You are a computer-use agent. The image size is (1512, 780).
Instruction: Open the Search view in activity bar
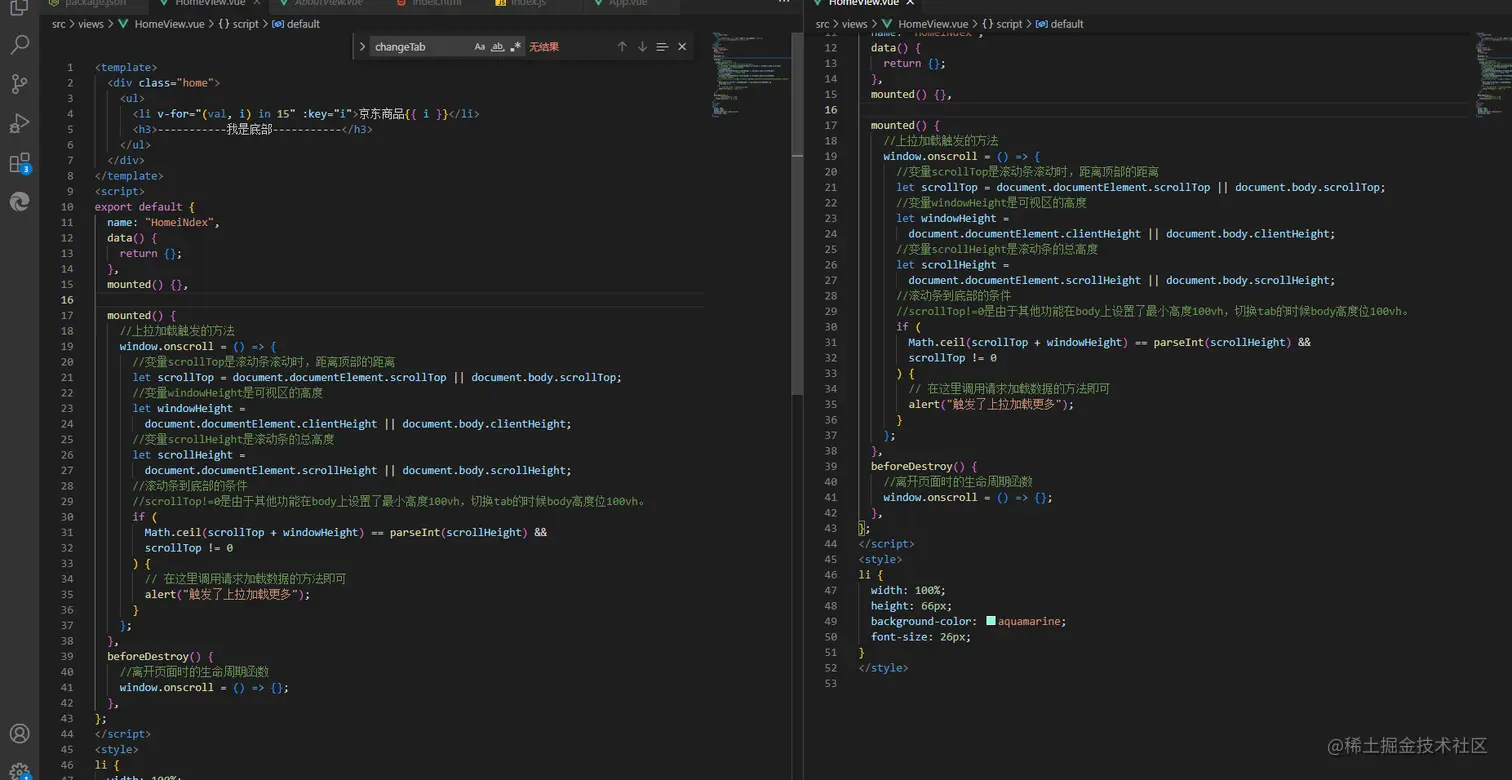point(19,45)
